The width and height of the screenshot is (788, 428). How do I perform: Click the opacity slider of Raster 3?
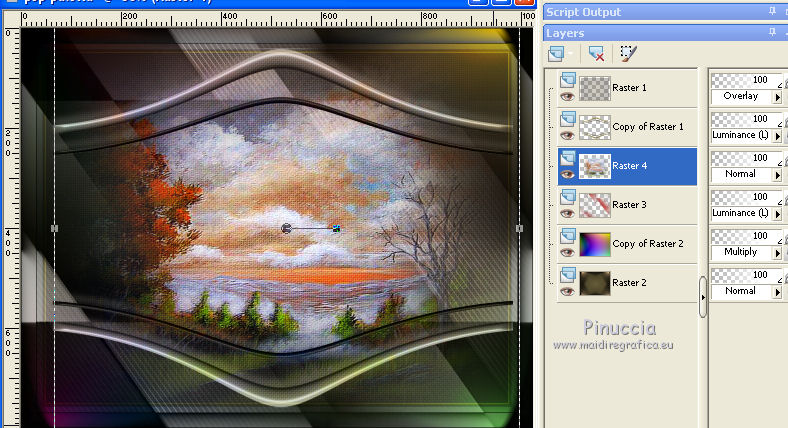[x=746, y=197]
